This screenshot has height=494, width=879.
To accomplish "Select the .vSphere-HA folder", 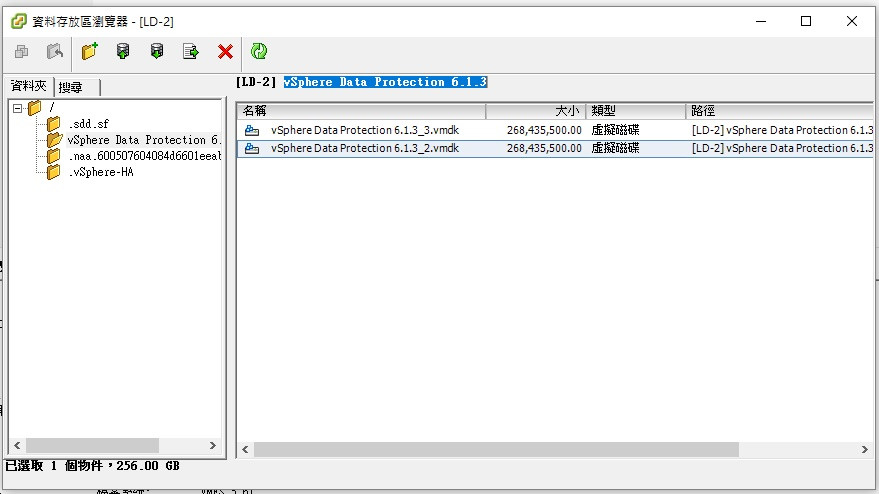I will pos(101,172).
